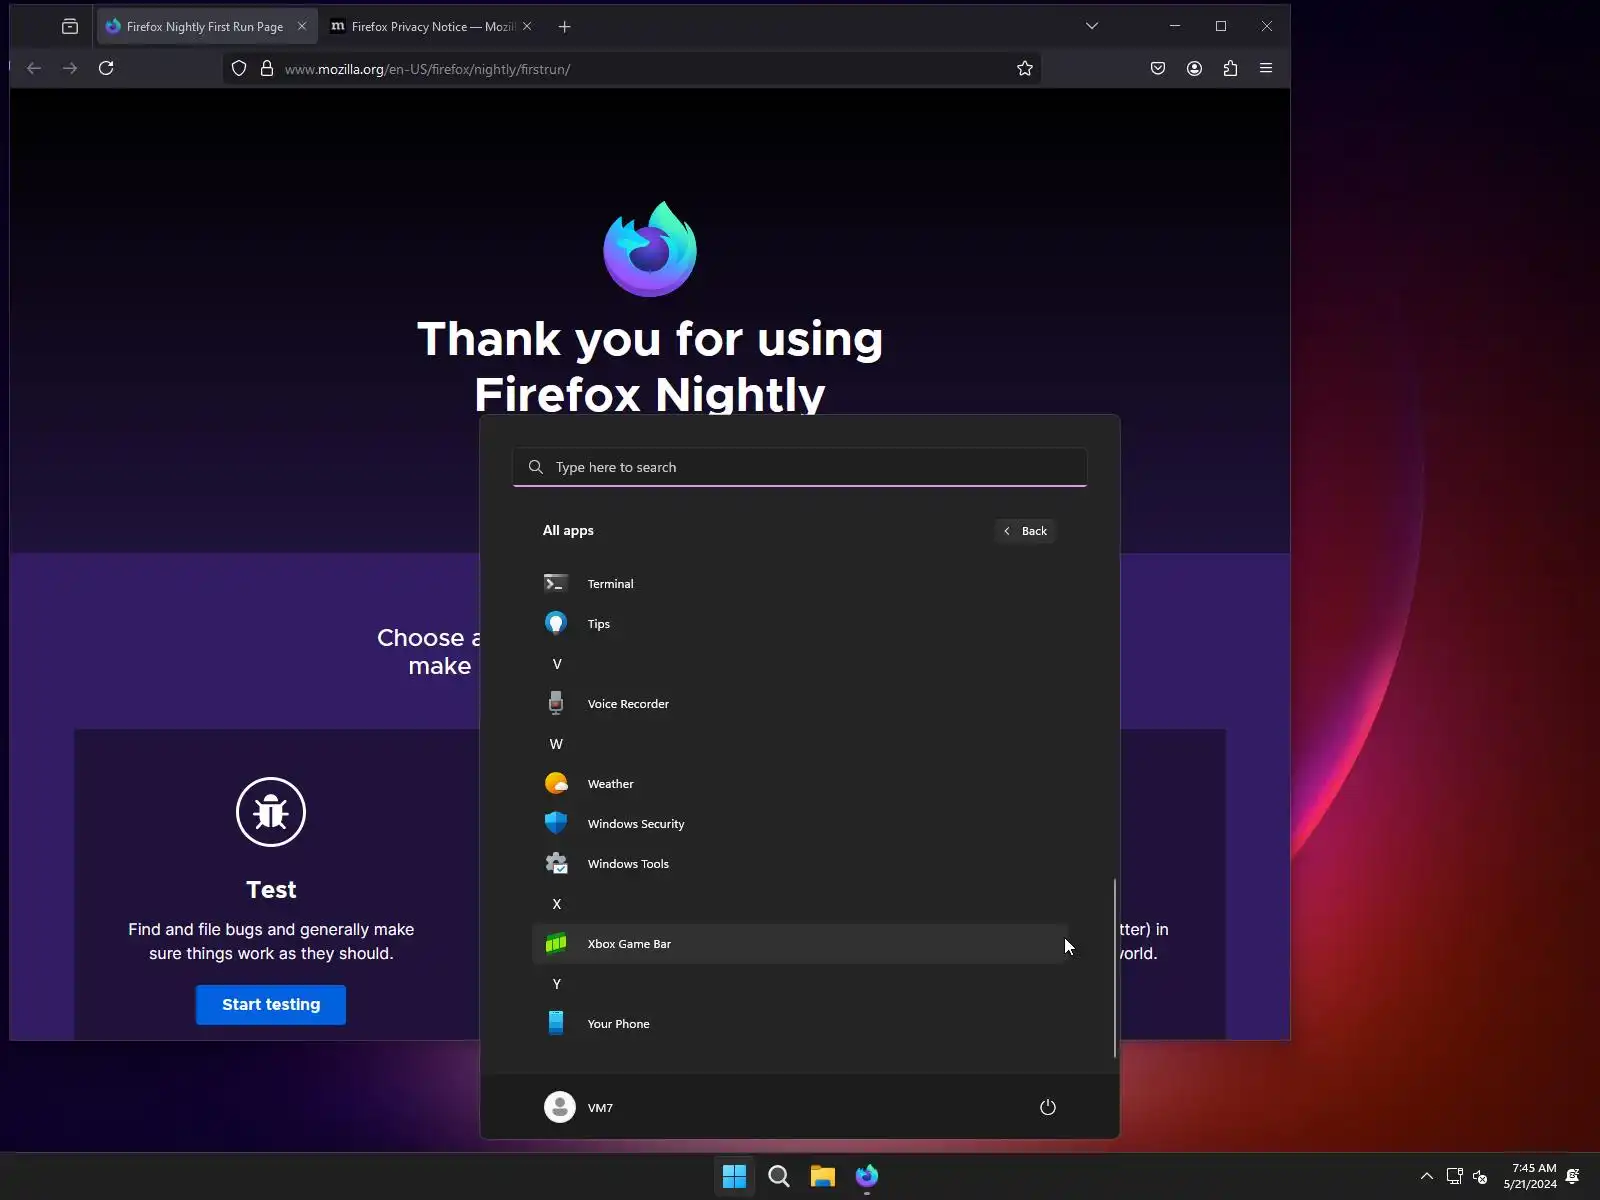This screenshot has height=1200, width=1600.
Task: View site security padlock info
Action: (267, 68)
